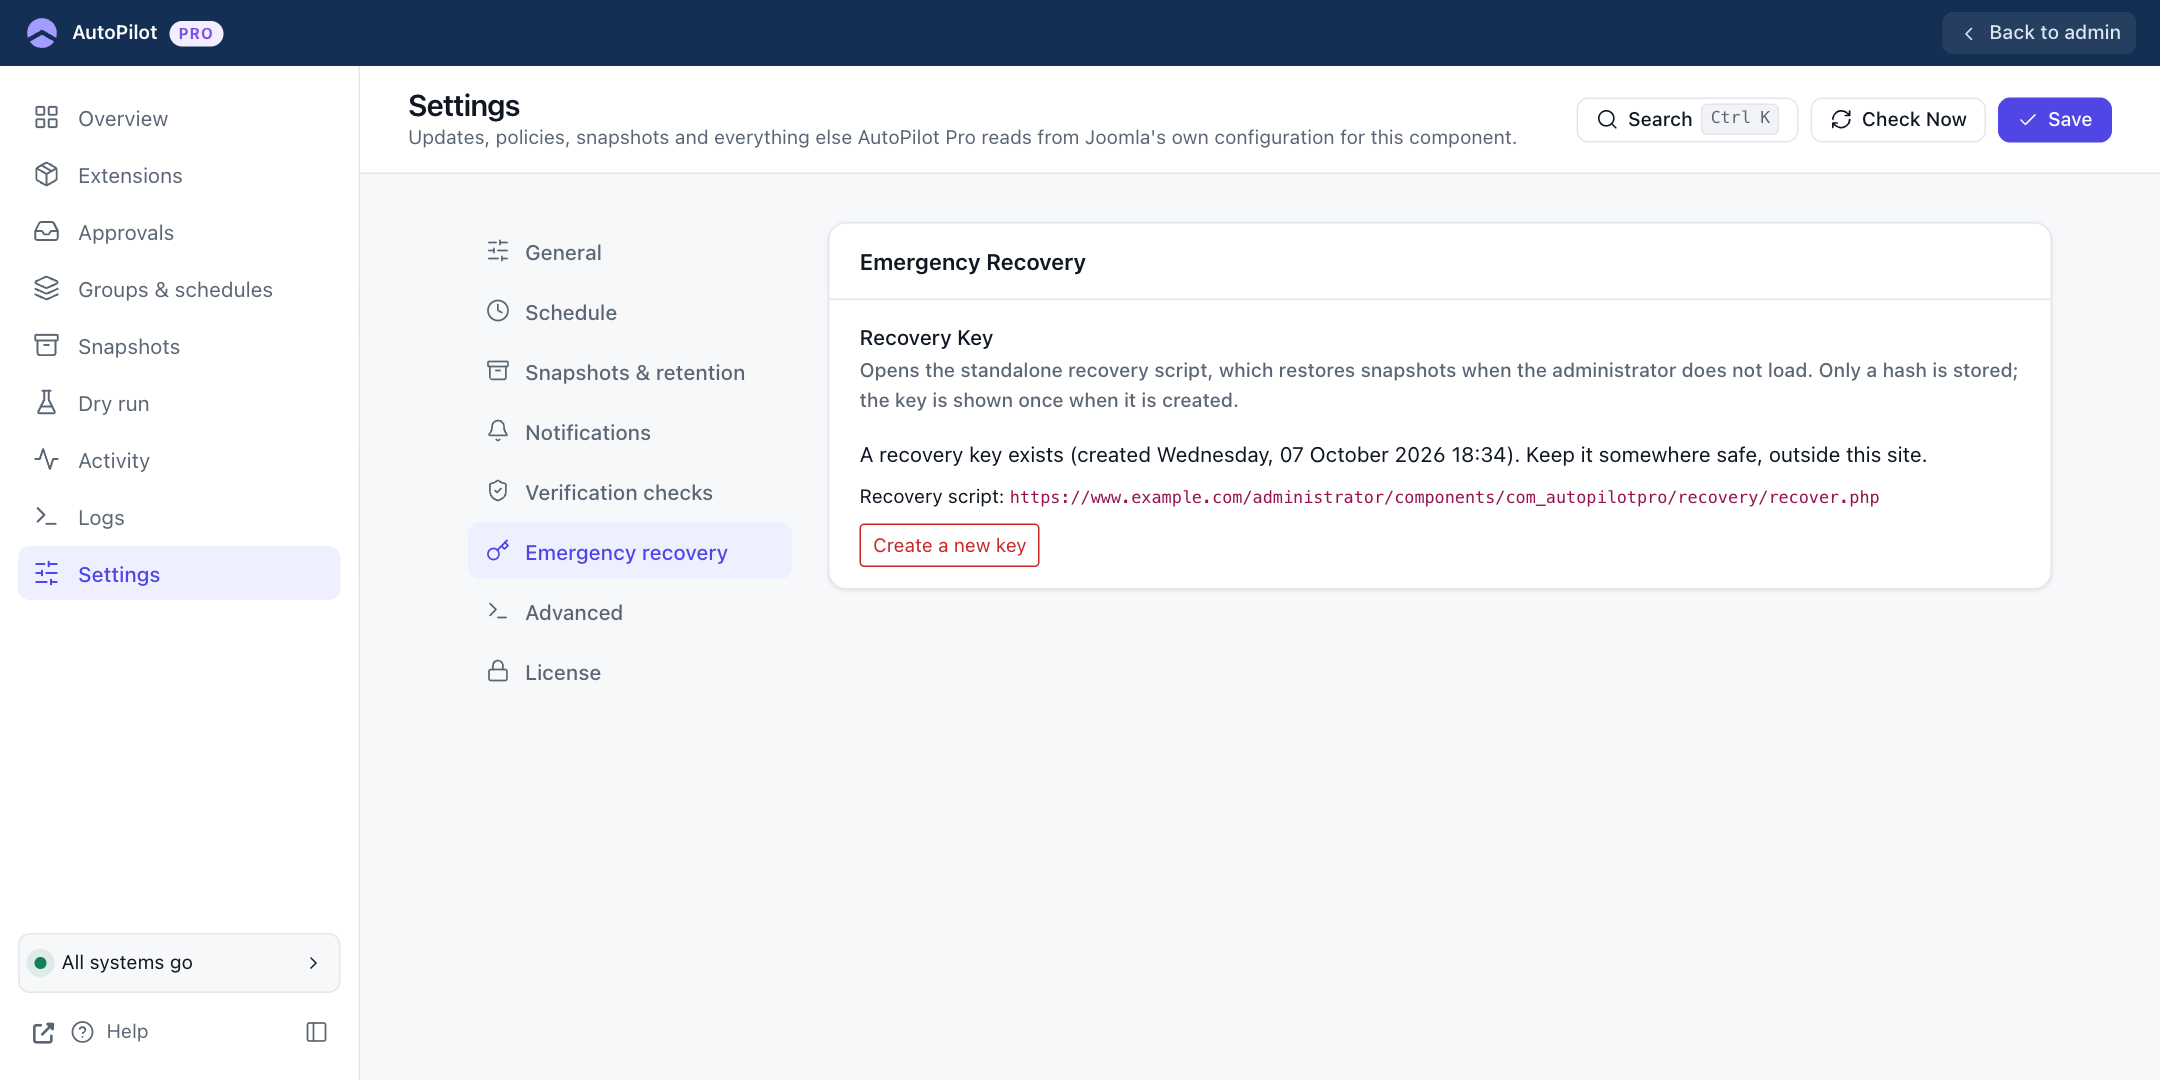Viewport: 2160px width, 1080px height.
Task: Click the Schedule clock icon
Action: (498, 311)
